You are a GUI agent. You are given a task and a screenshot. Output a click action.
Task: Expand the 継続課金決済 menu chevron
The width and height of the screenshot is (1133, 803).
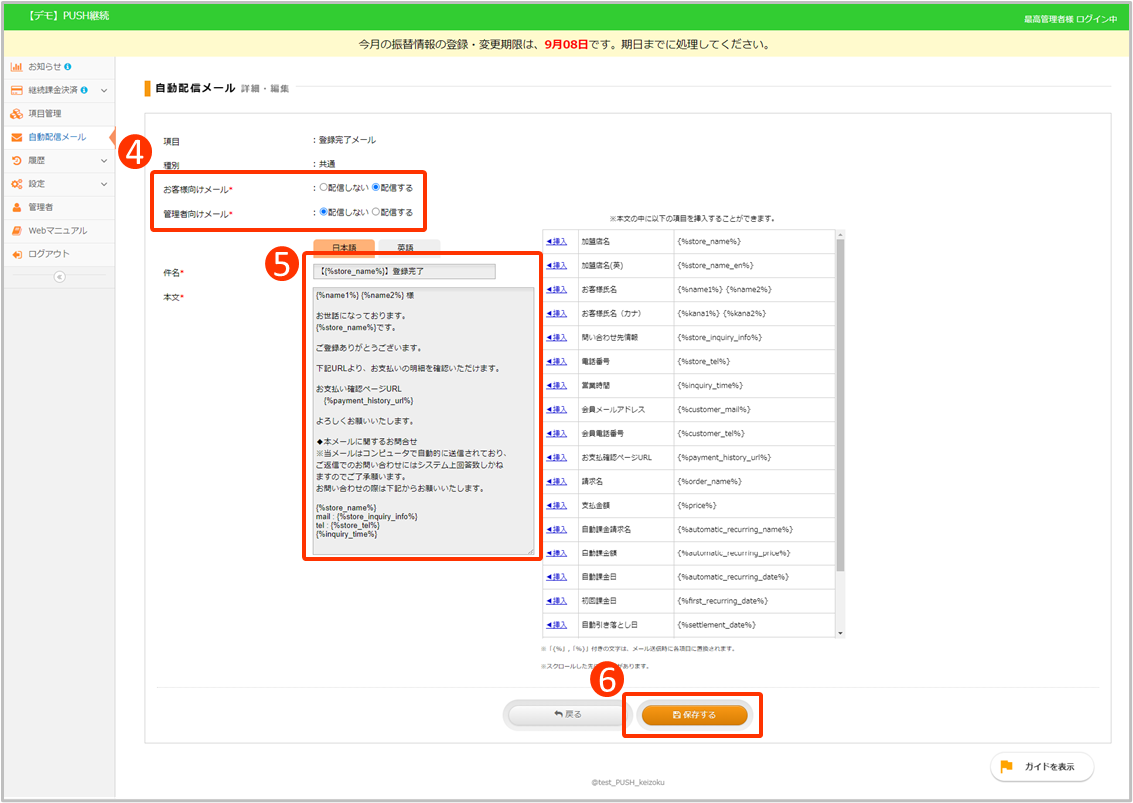pos(104,91)
